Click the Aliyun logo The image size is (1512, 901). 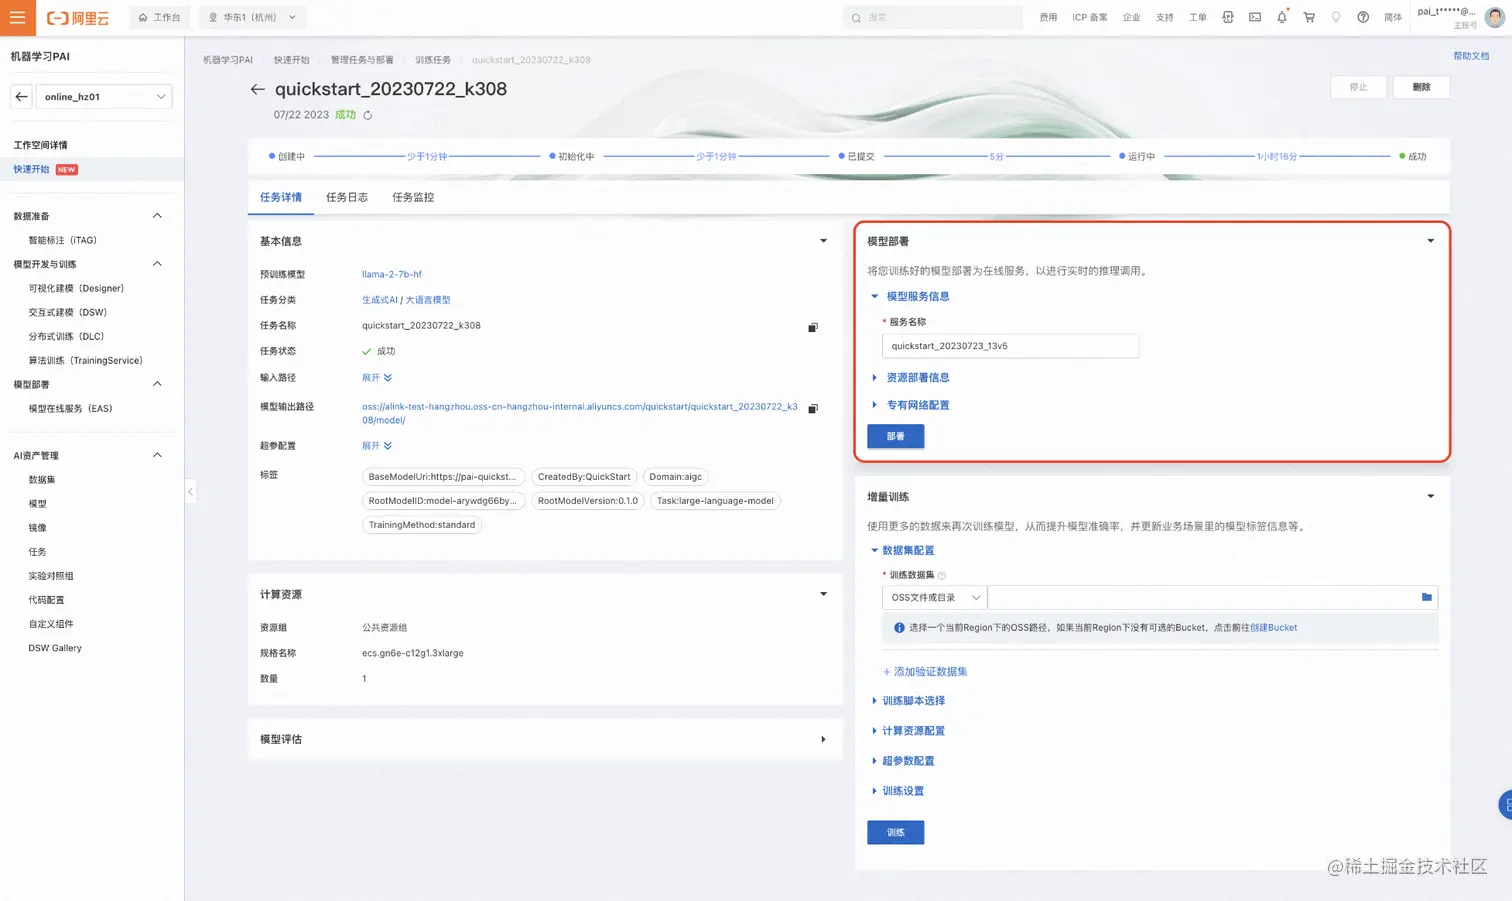tap(78, 18)
